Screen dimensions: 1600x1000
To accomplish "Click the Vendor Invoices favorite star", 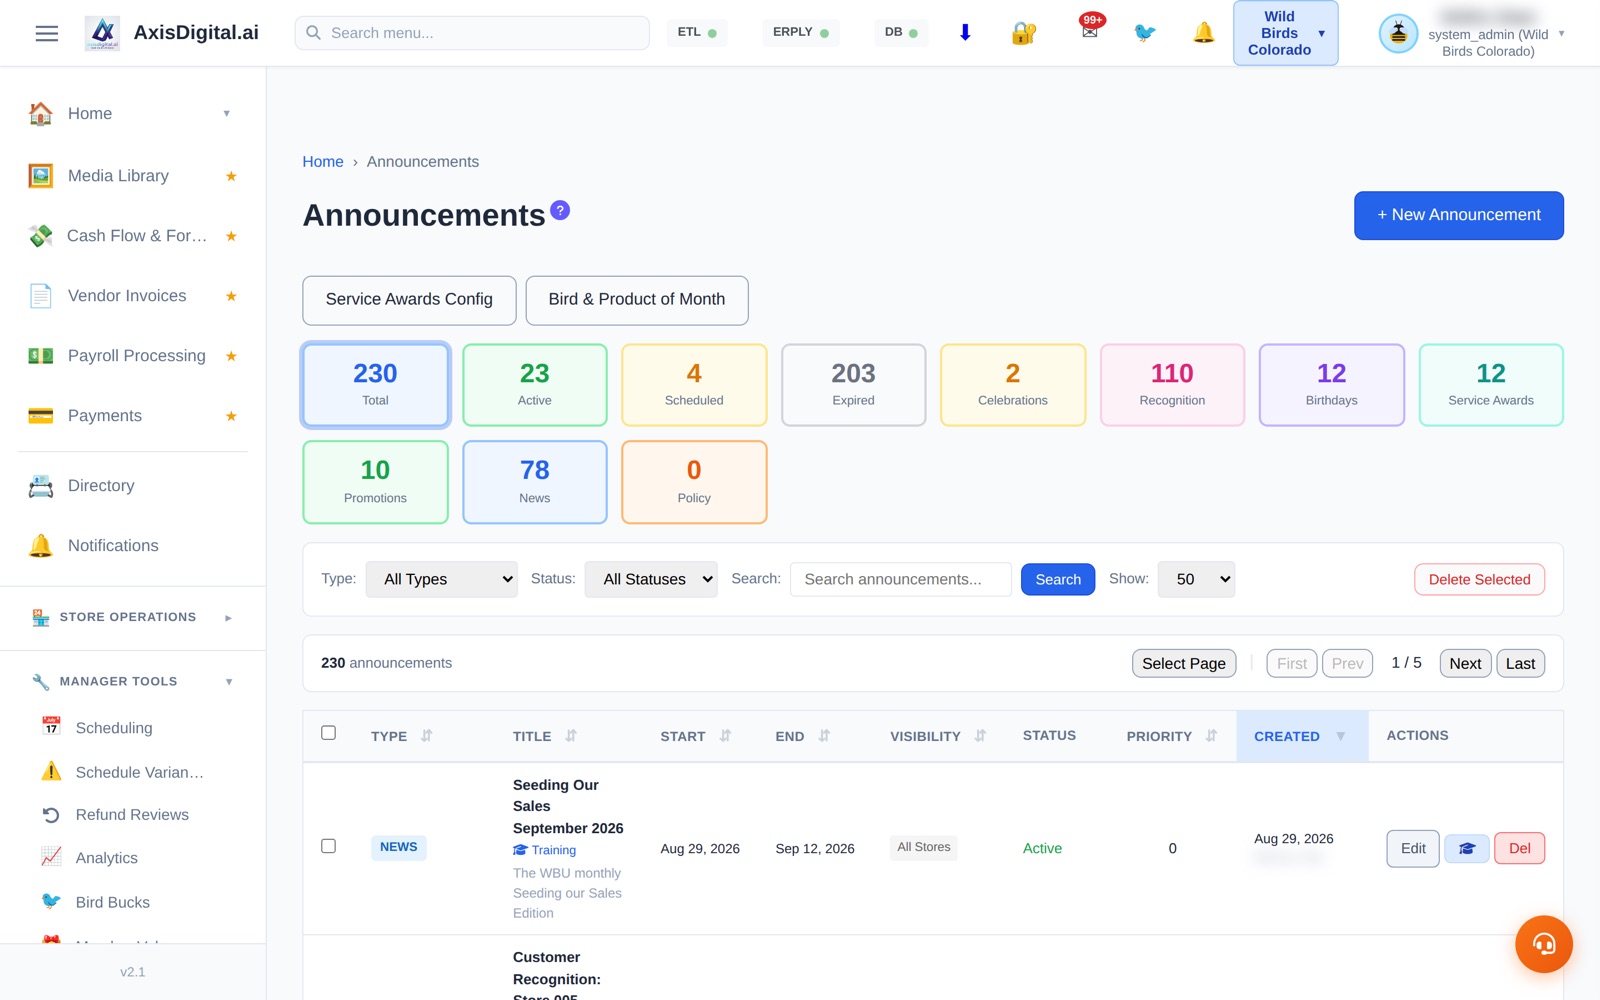I will [x=231, y=296].
